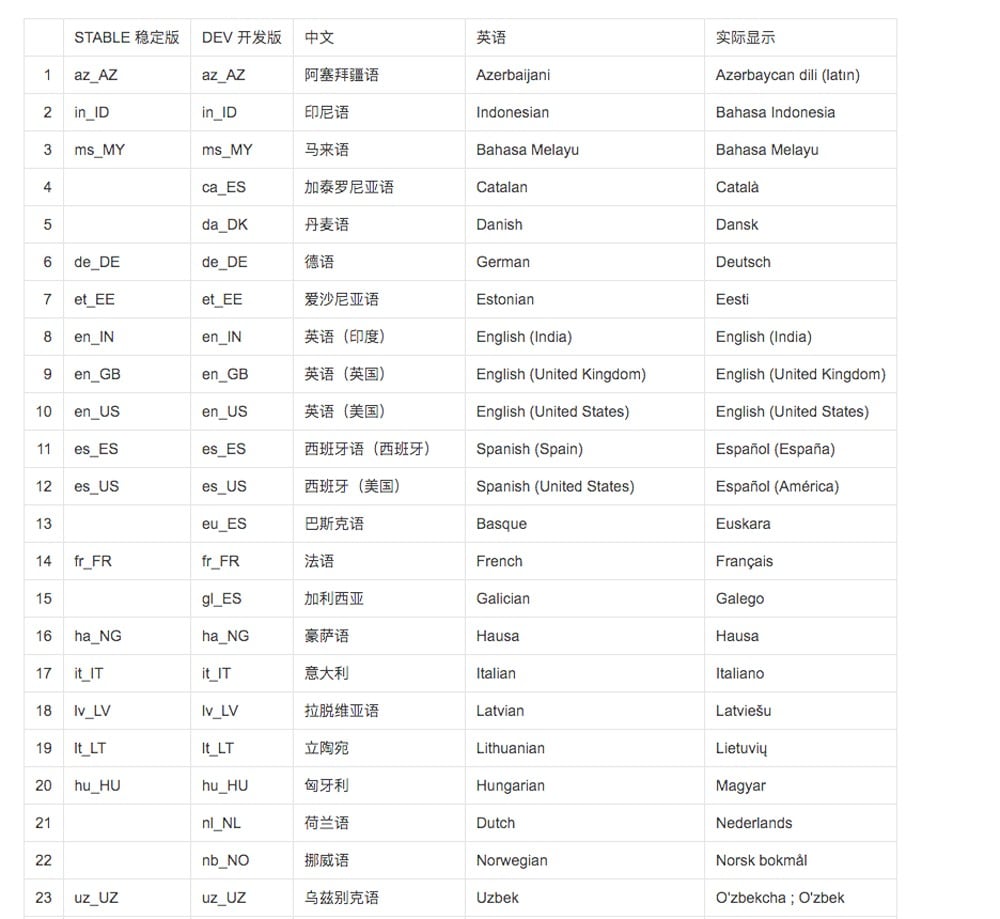Screen dimensions: 1000x919
Task: Select the '挪威语' cell
Action: click(379, 860)
